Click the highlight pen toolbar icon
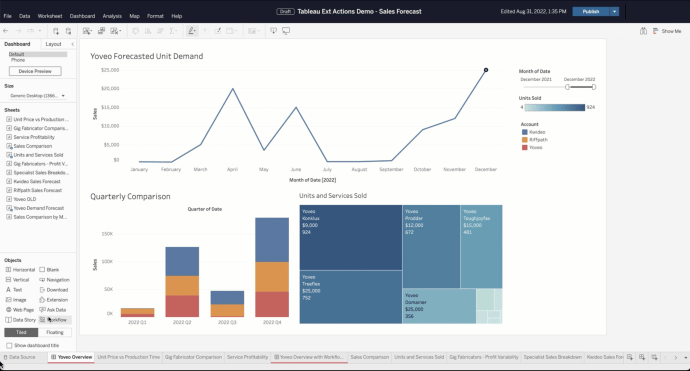This screenshot has width=690, height=371. point(191,31)
